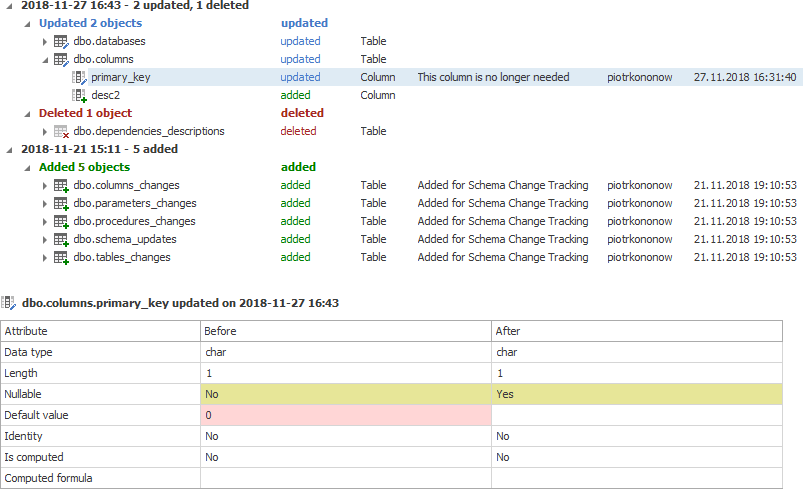The height and width of the screenshot is (489, 803).
Task: Collapse the dbo.columns node
Action: click(x=45, y=60)
